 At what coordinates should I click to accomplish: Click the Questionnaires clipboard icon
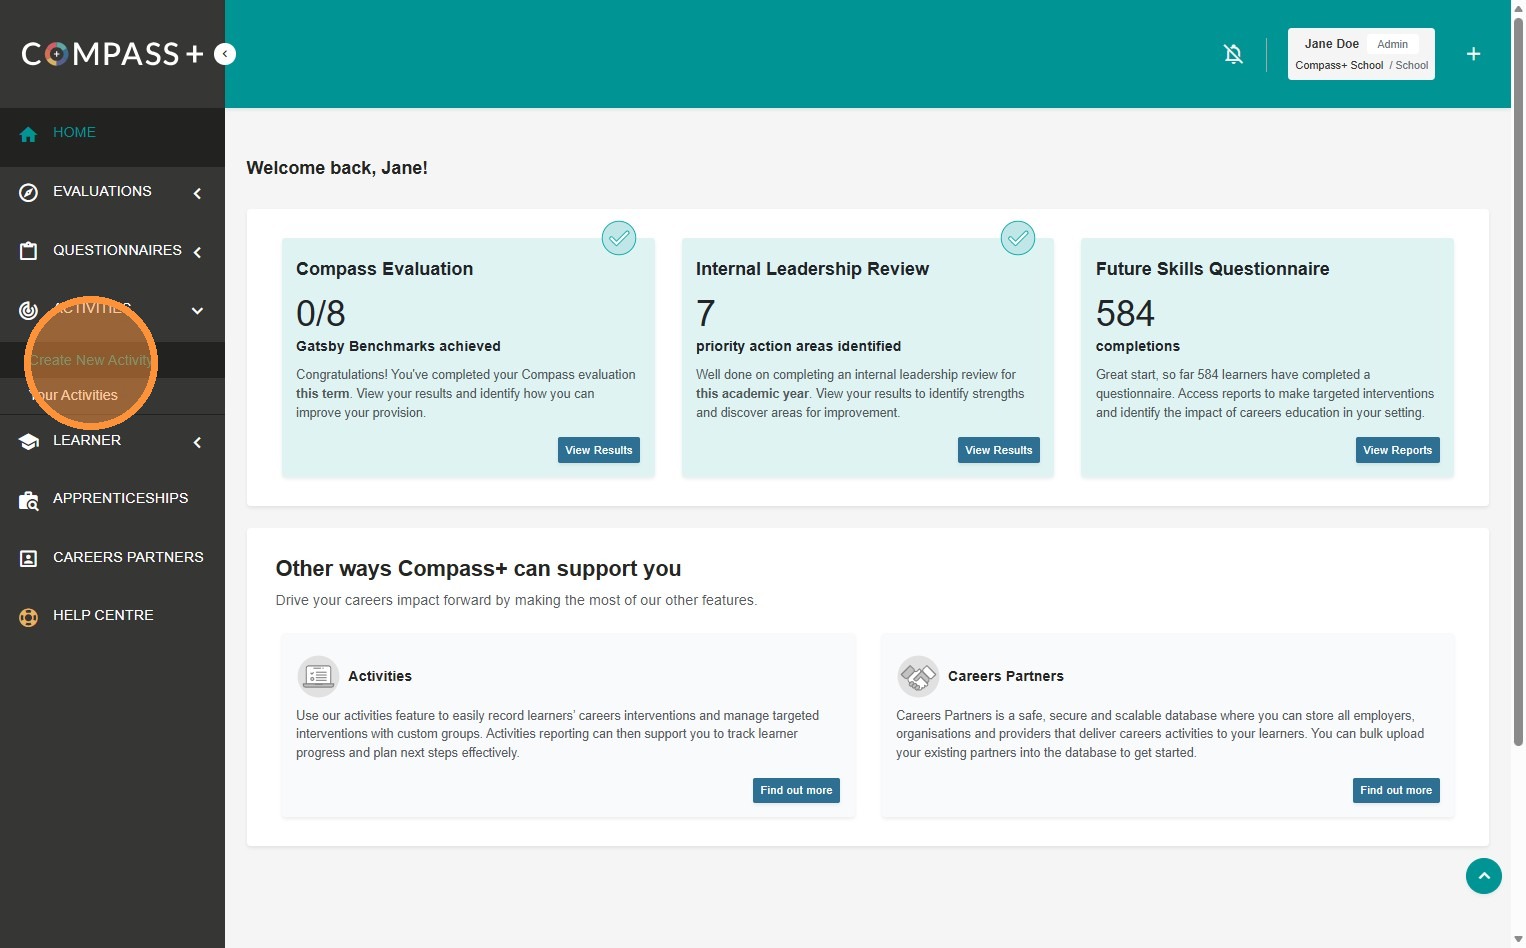pyautogui.click(x=28, y=251)
